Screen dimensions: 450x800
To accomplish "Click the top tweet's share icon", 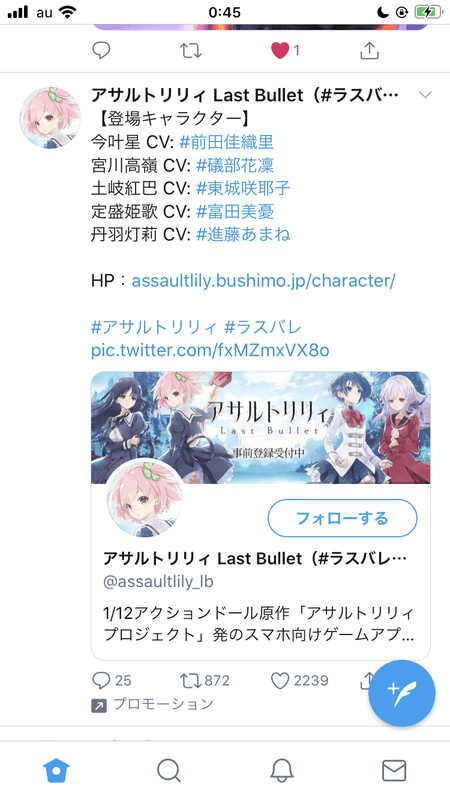I will [x=369, y=50].
